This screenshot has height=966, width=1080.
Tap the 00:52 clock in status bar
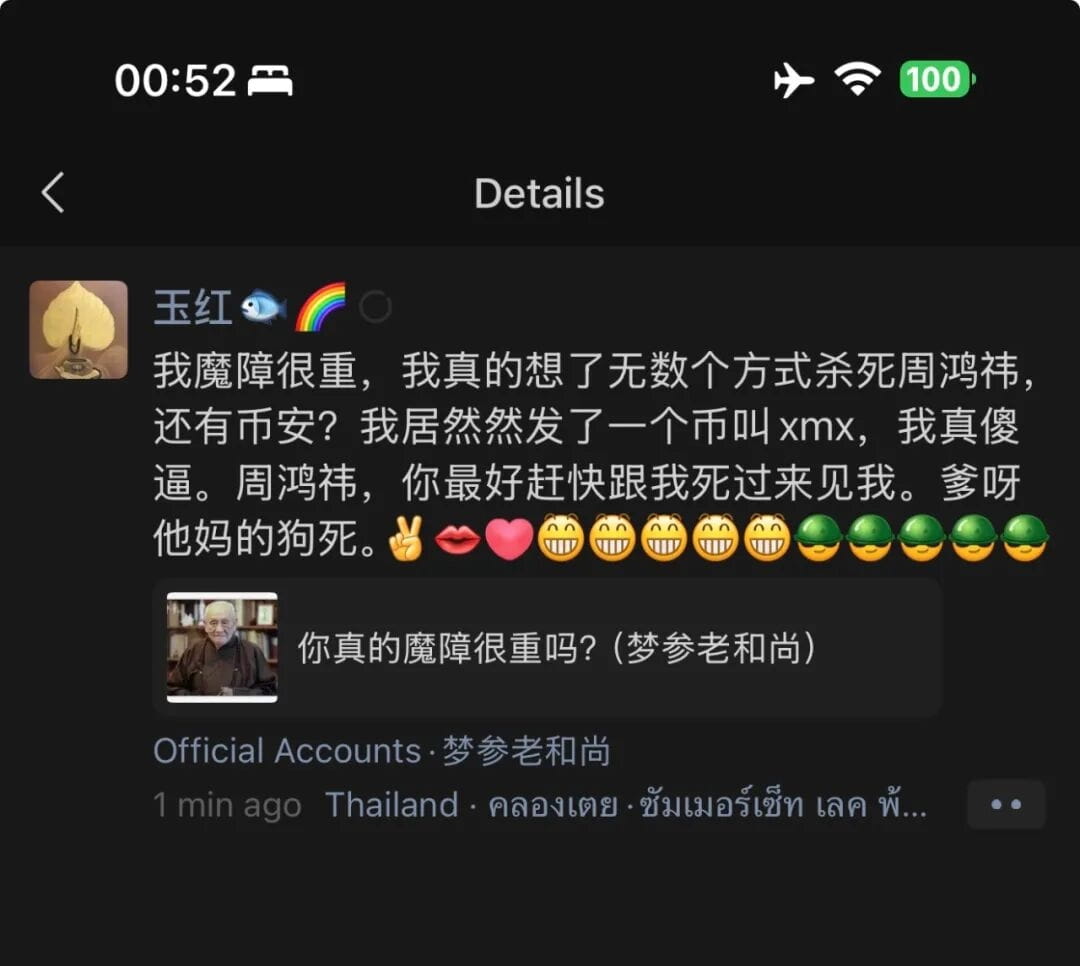175,80
